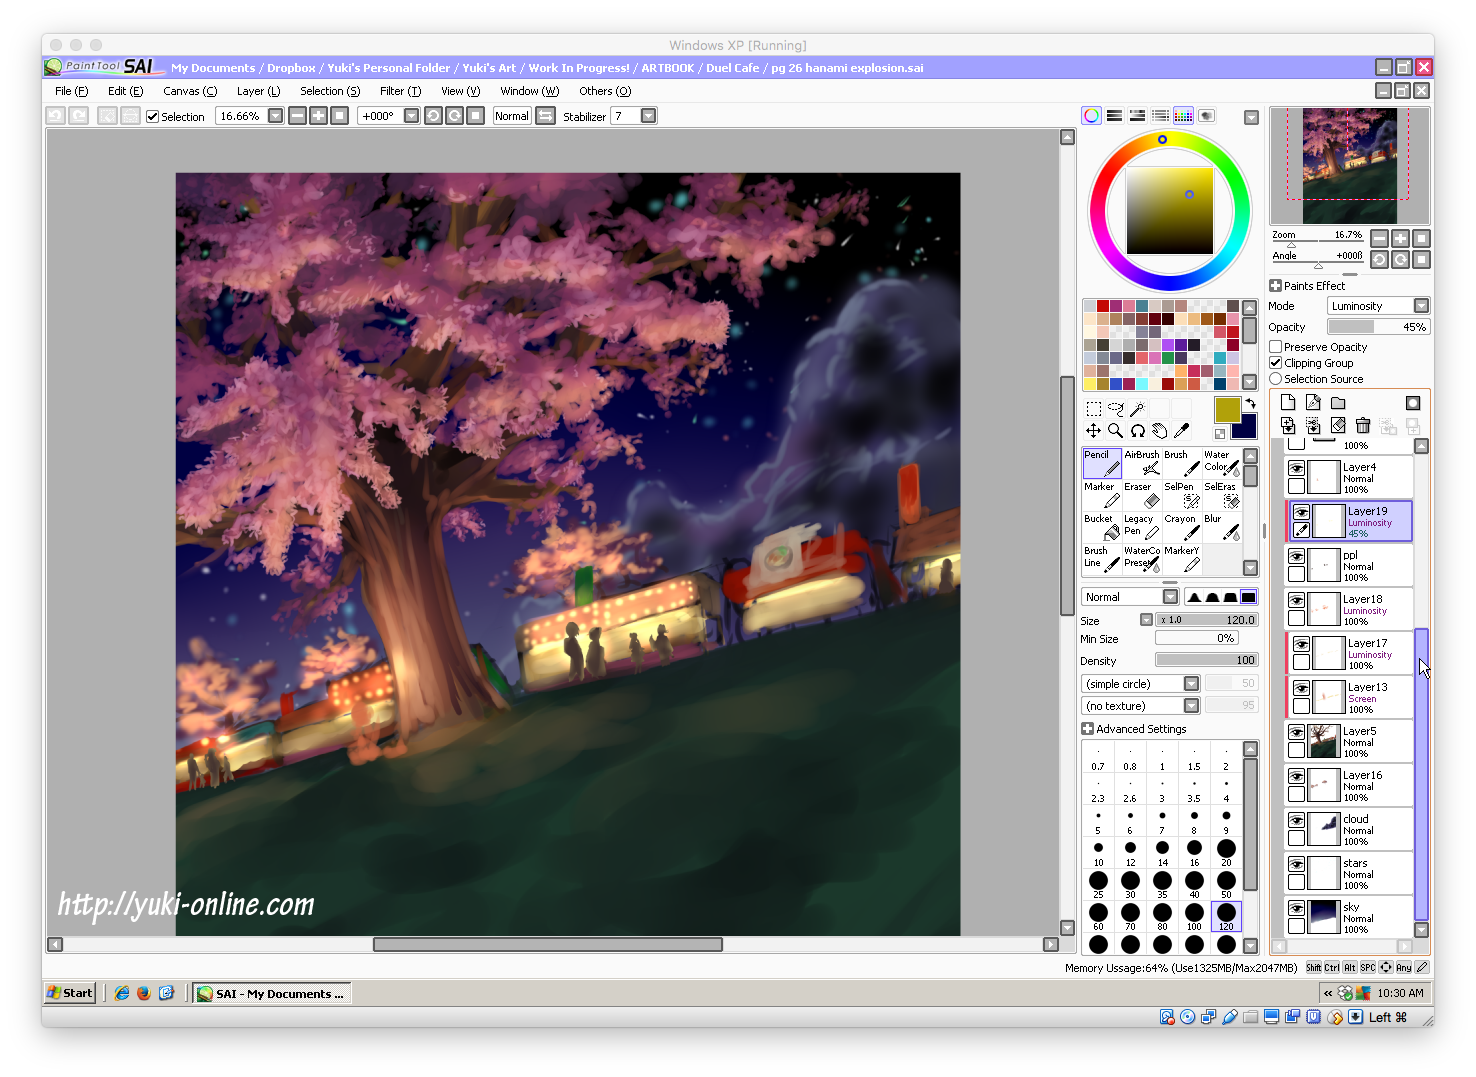Clear the layer with eraser icon
Viewport: 1476px width, 1077px height.
pos(1338,426)
